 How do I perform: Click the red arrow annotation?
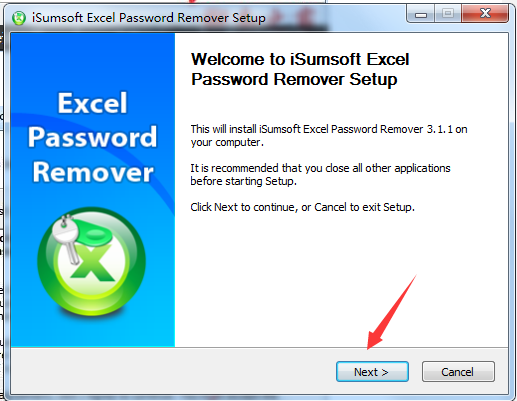pyautogui.click(x=392, y=312)
